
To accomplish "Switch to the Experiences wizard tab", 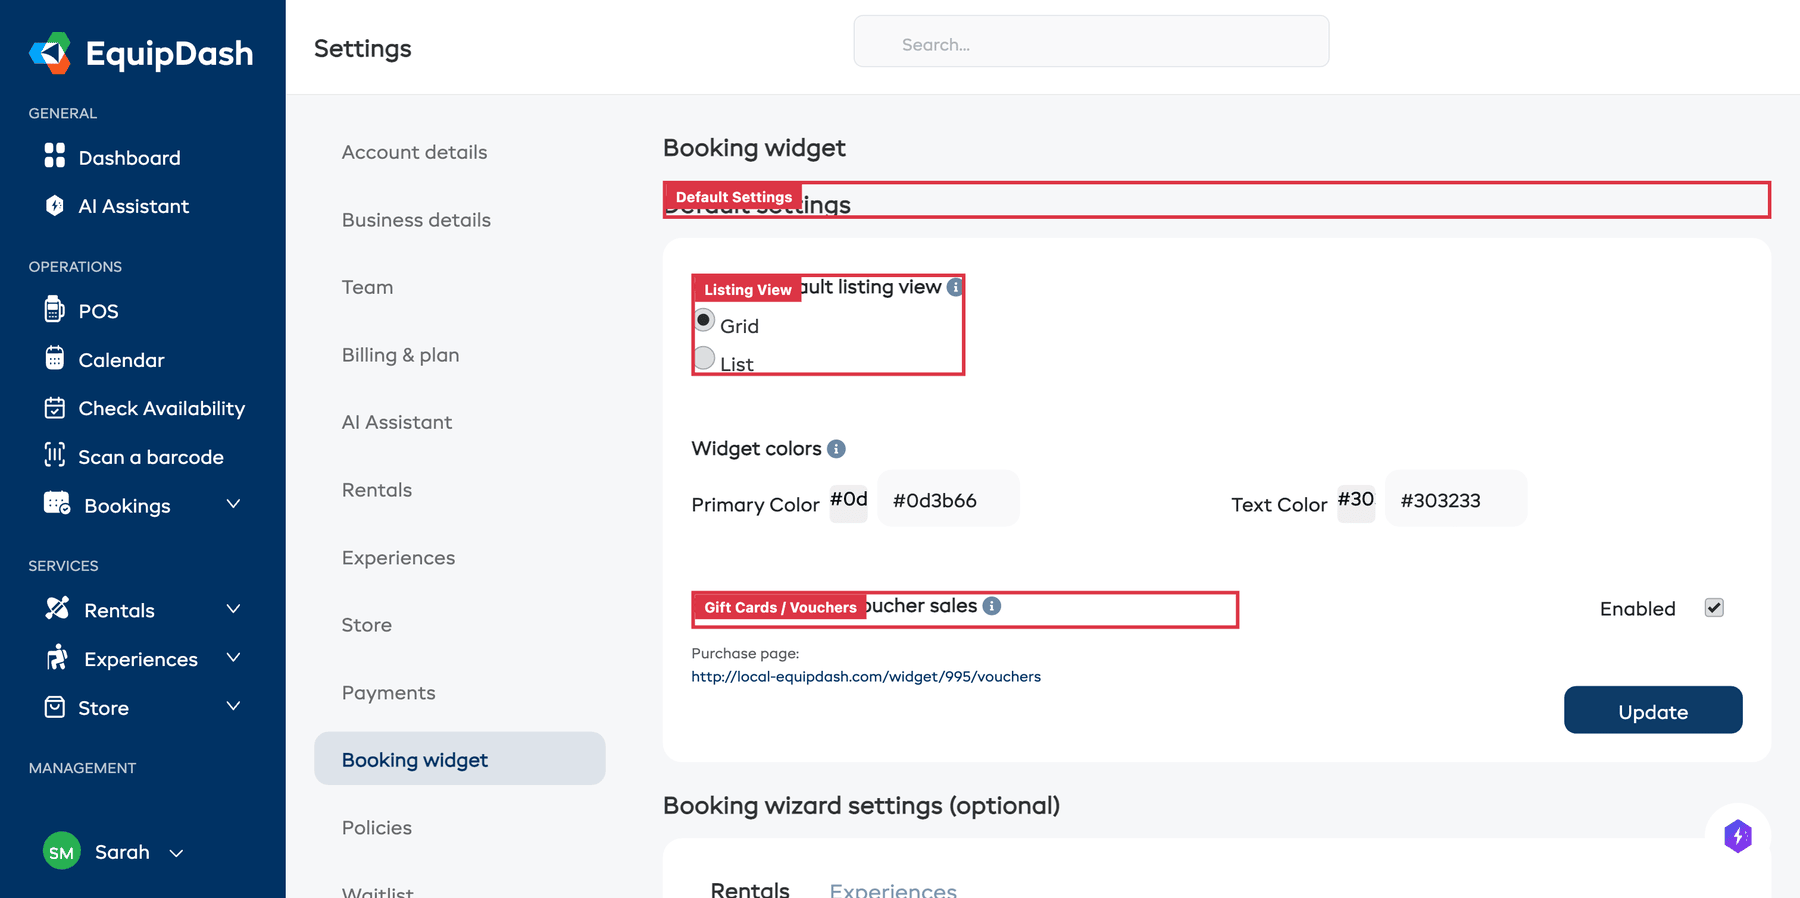I will pos(893,889).
